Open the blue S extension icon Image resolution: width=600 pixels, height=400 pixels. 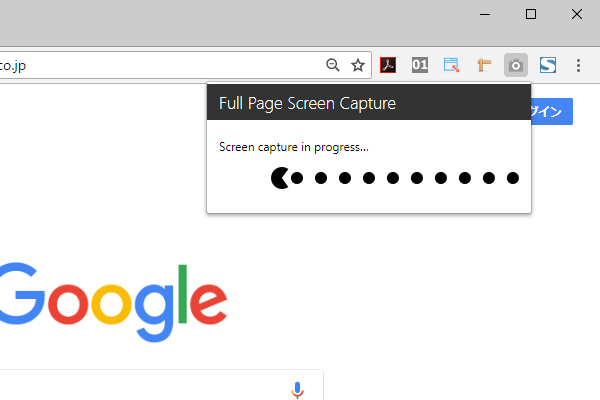point(548,65)
